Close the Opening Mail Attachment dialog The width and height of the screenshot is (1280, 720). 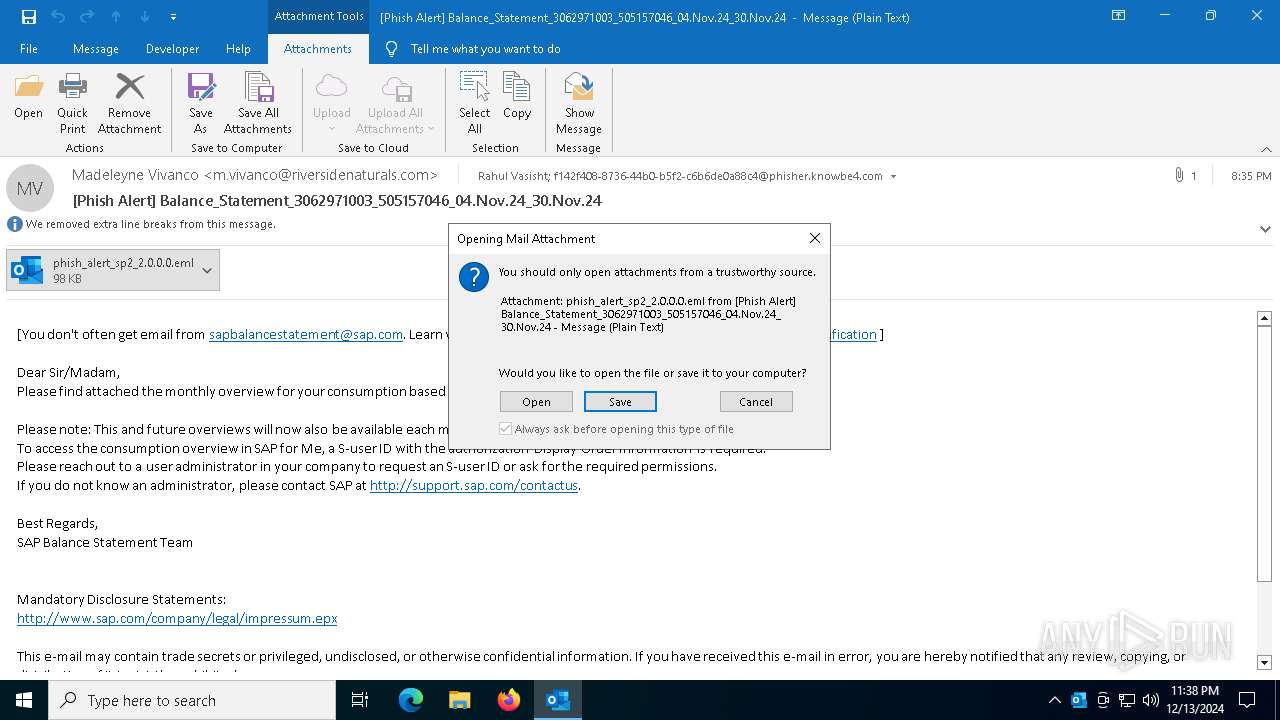pos(814,238)
